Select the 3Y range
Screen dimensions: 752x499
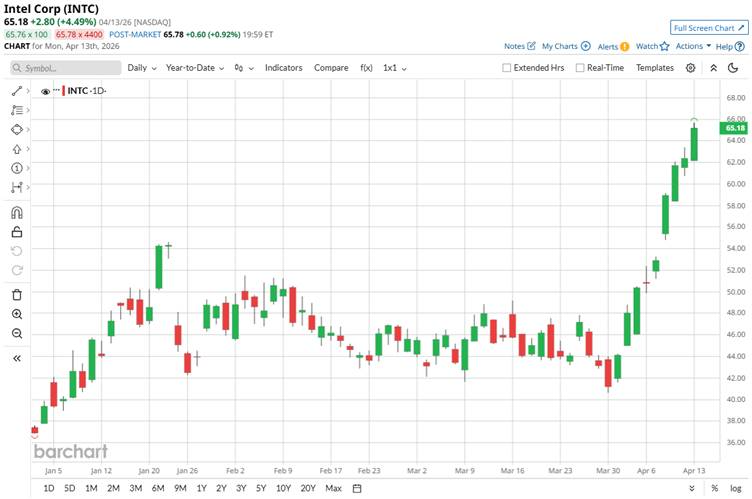[241, 488]
